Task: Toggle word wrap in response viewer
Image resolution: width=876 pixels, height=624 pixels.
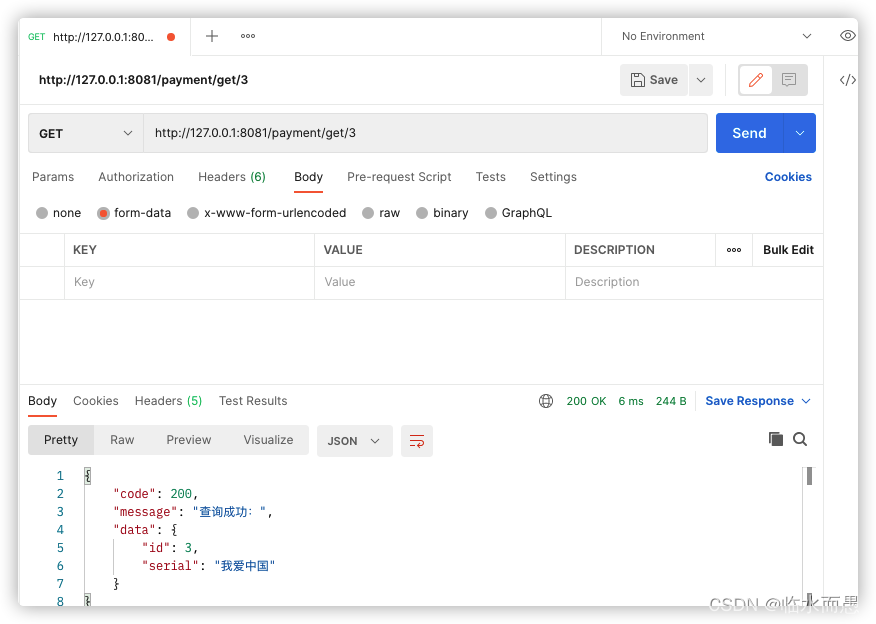Action: pos(417,441)
